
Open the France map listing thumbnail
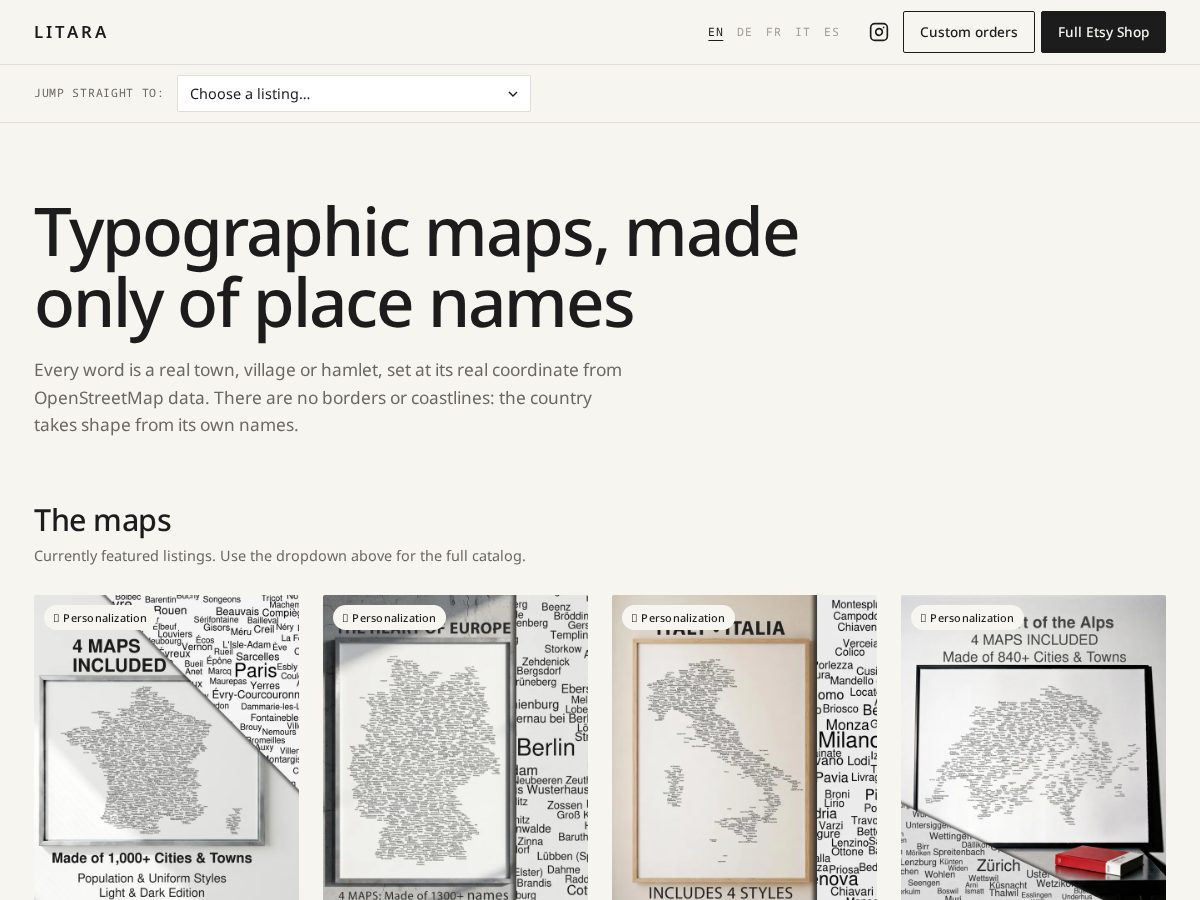click(x=166, y=748)
